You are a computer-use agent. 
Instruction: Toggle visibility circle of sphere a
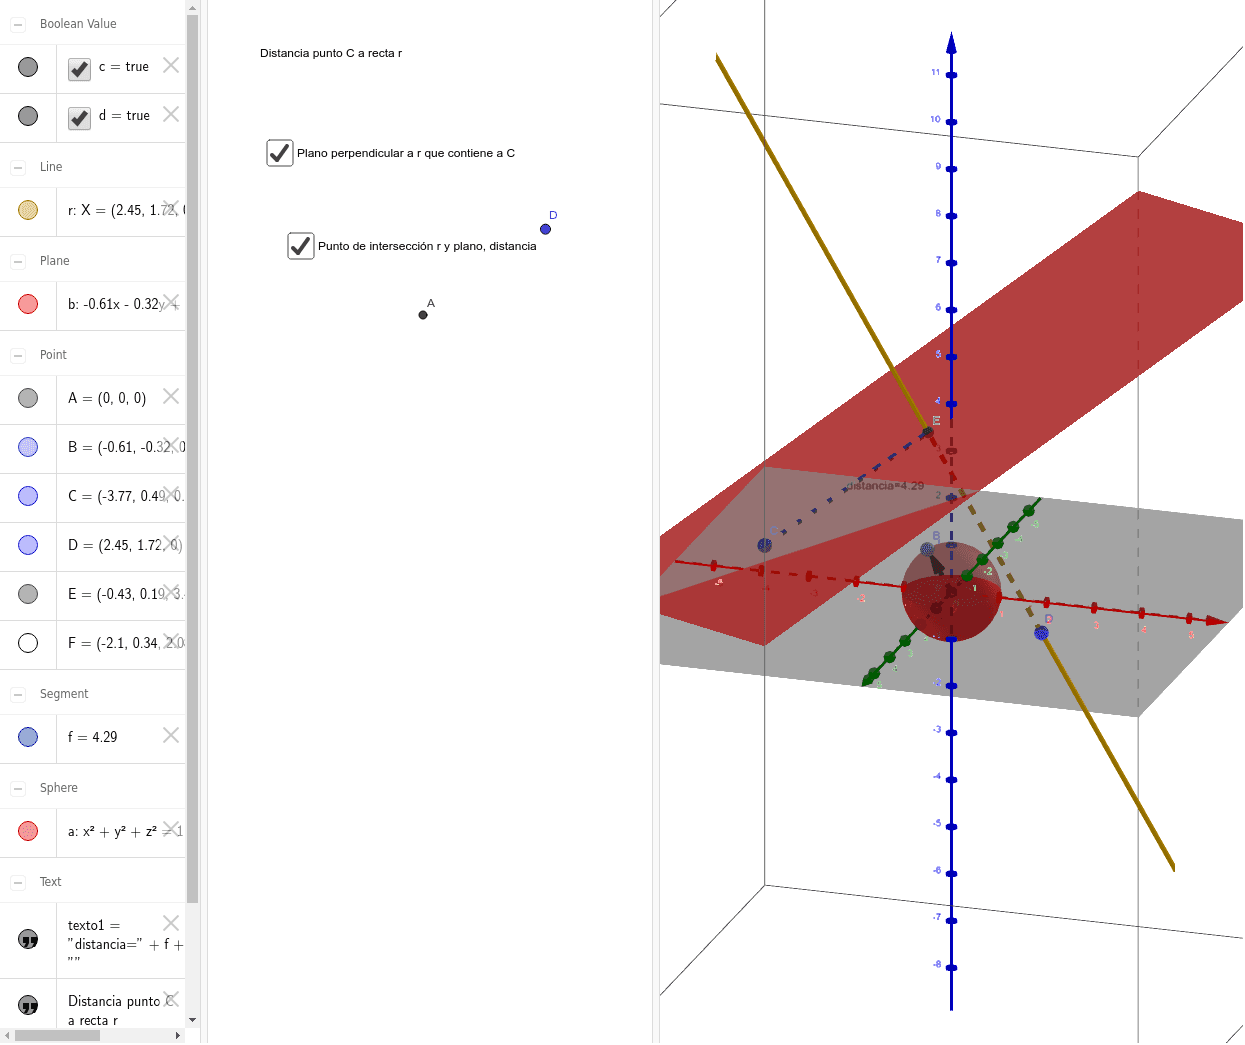point(28,831)
